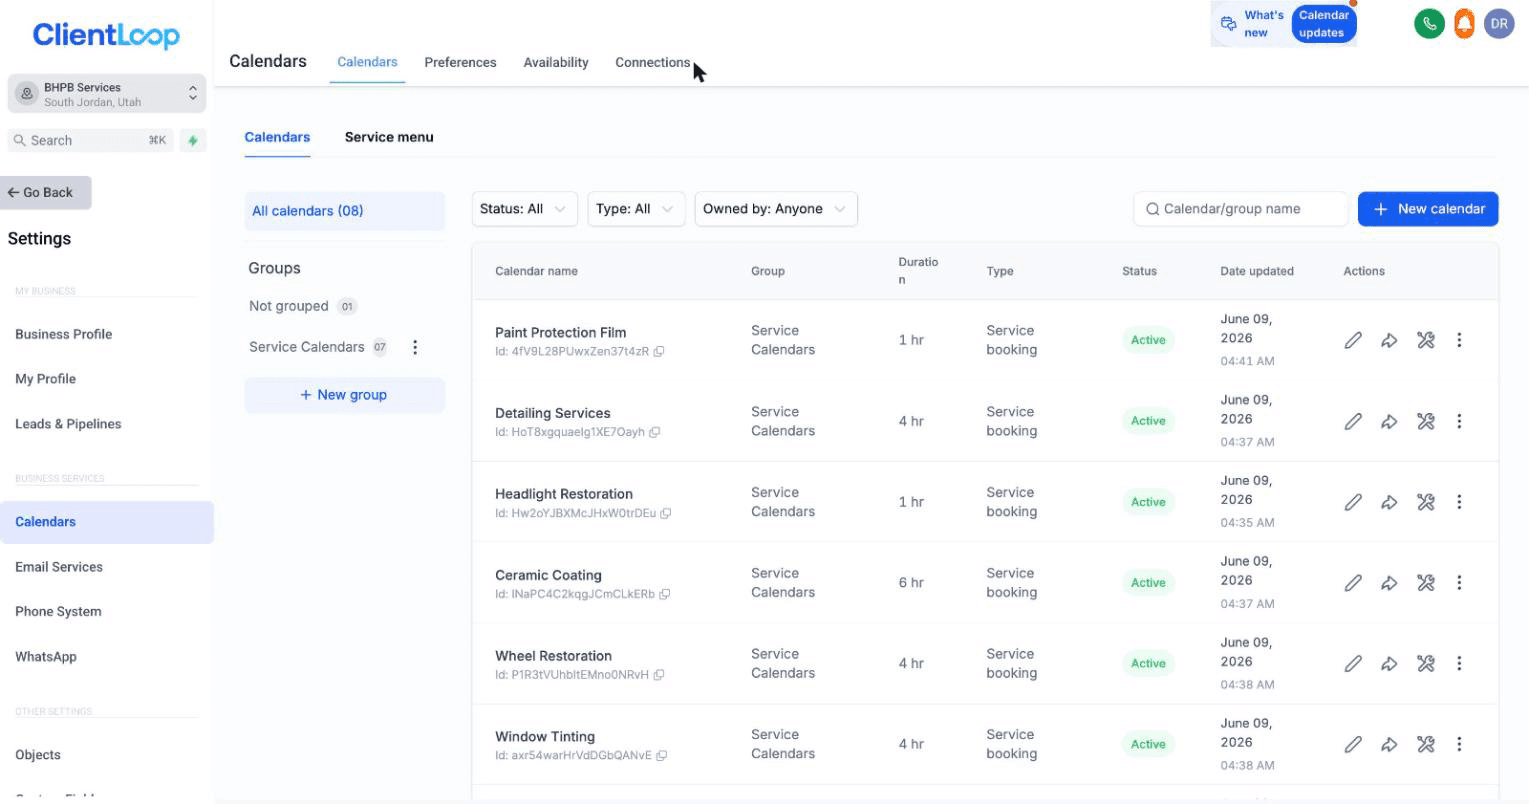
Task: Click the green lightning quick-actions icon
Action: [x=193, y=141]
